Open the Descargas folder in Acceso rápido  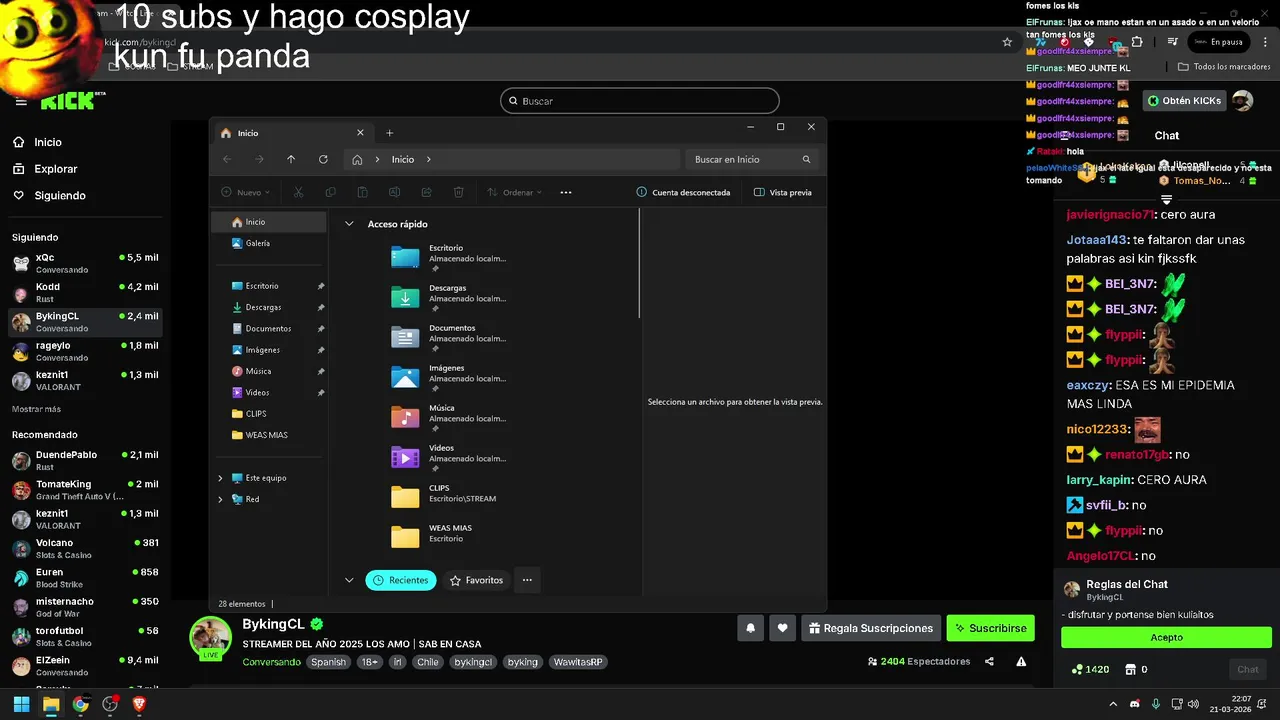coord(448,296)
